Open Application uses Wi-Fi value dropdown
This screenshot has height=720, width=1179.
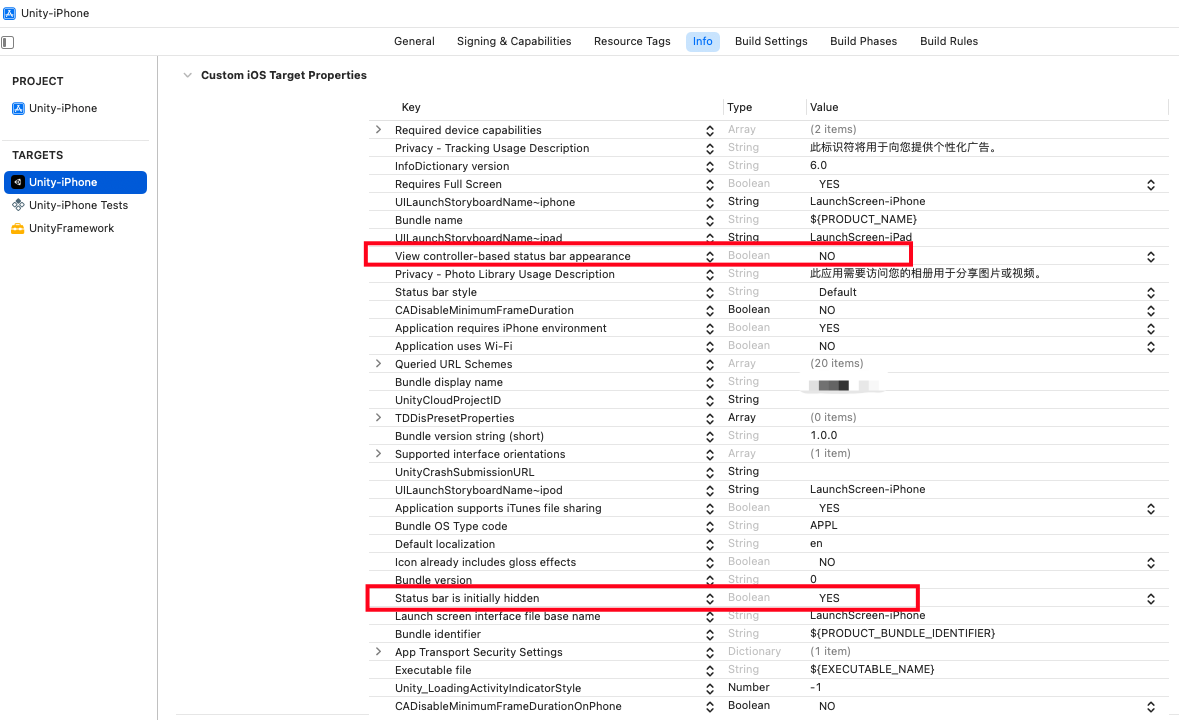click(x=1150, y=347)
